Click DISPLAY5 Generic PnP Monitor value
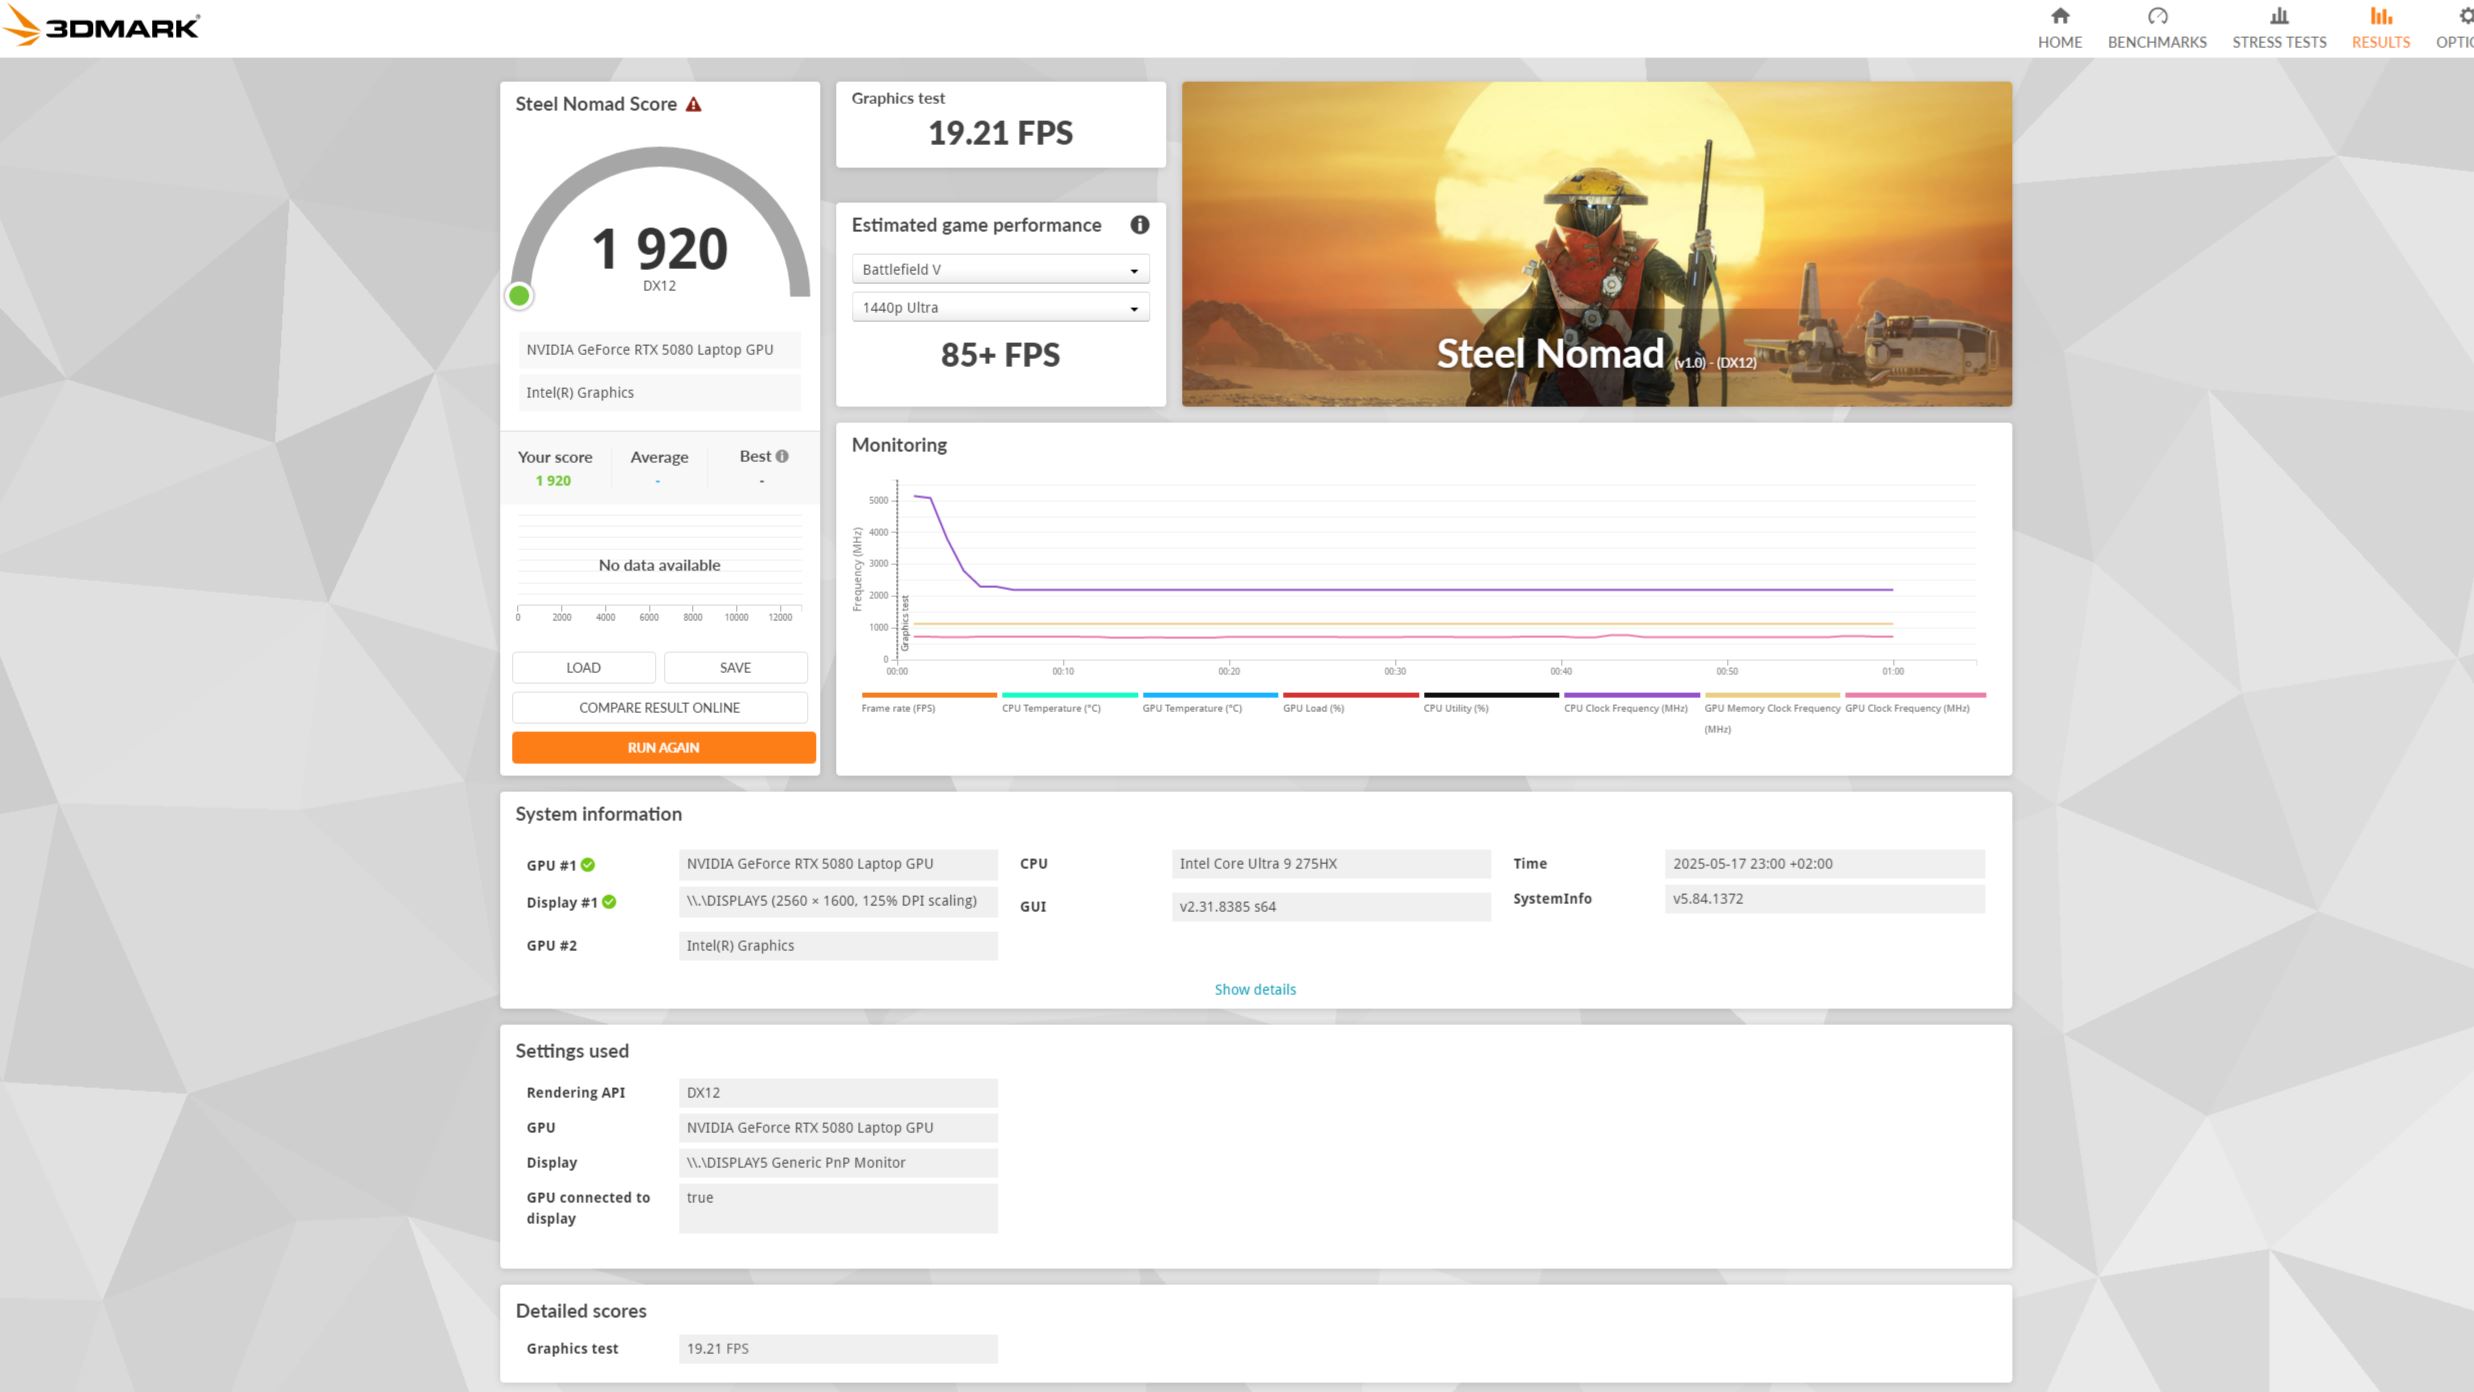The width and height of the screenshot is (2474, 1392). pyautogui.click(x=838, y=1163)
